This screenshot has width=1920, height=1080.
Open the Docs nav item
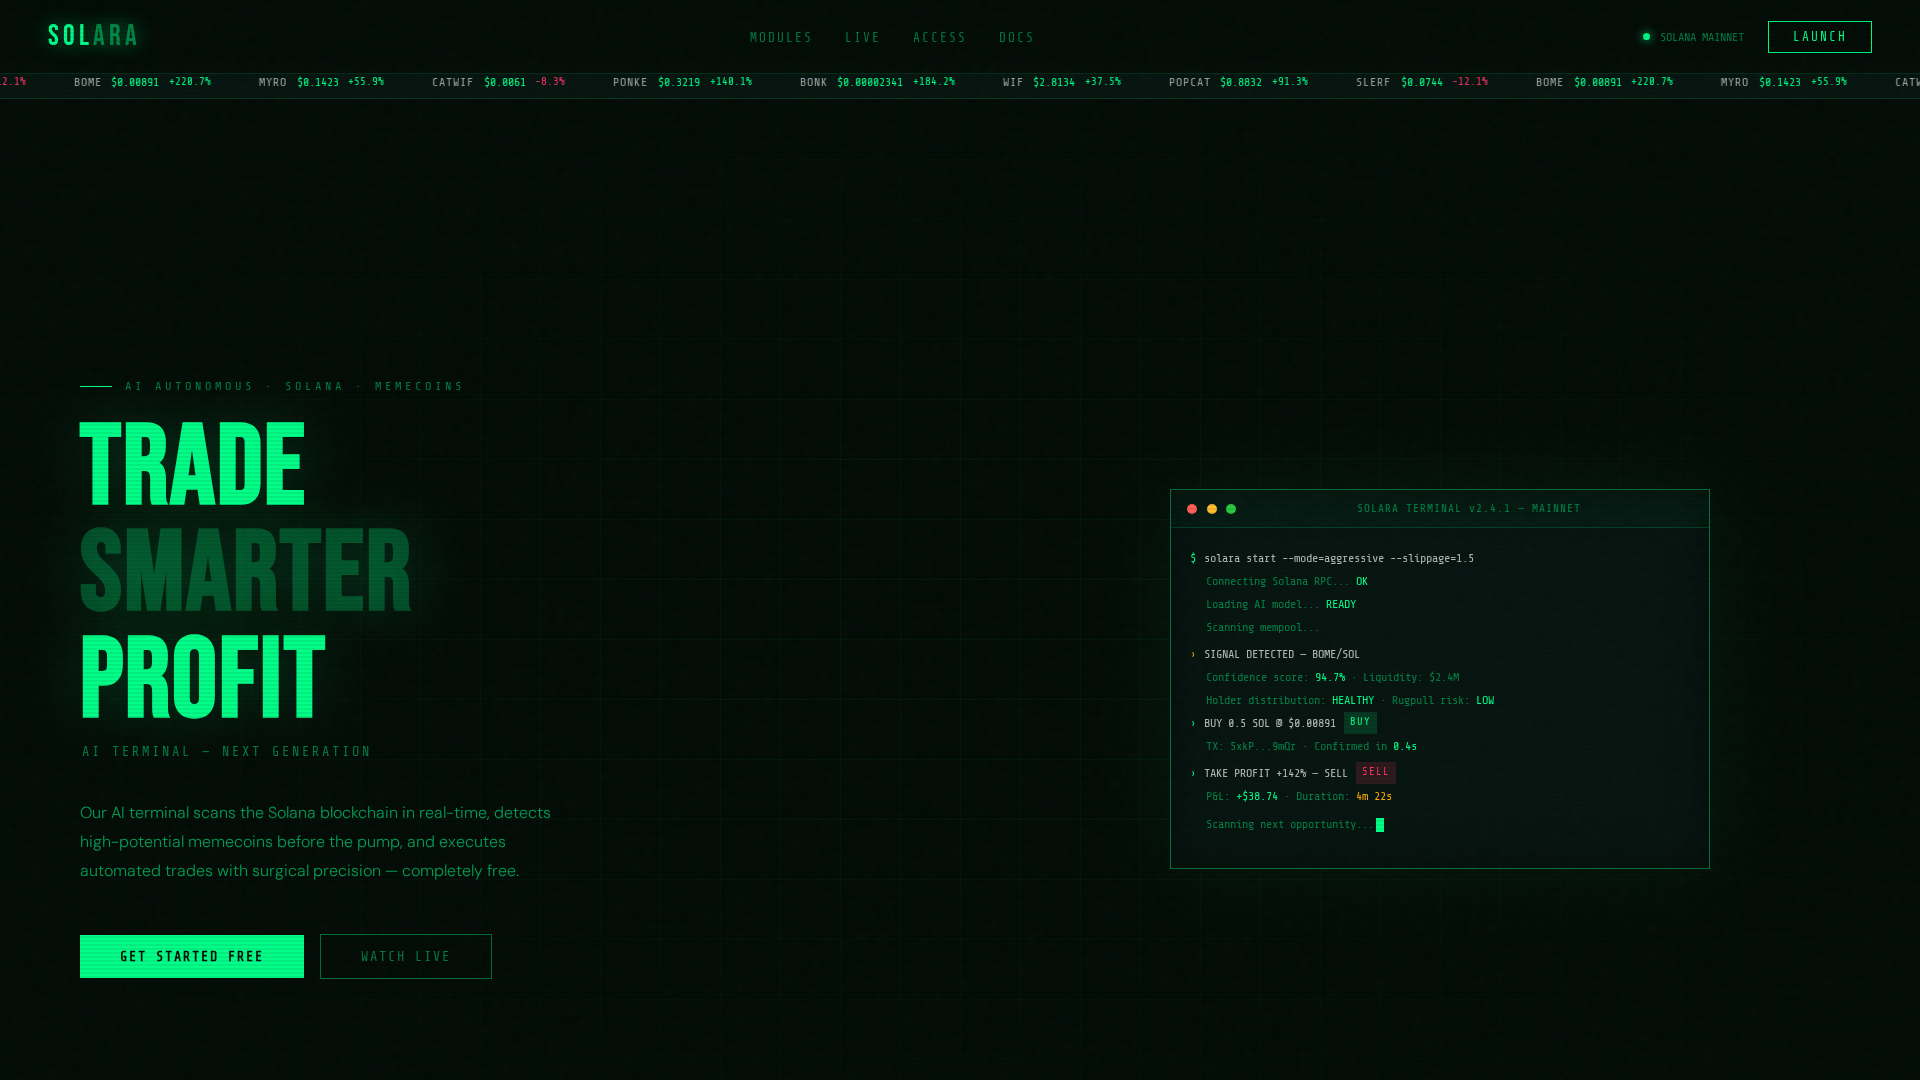[x=1016, y=37]
